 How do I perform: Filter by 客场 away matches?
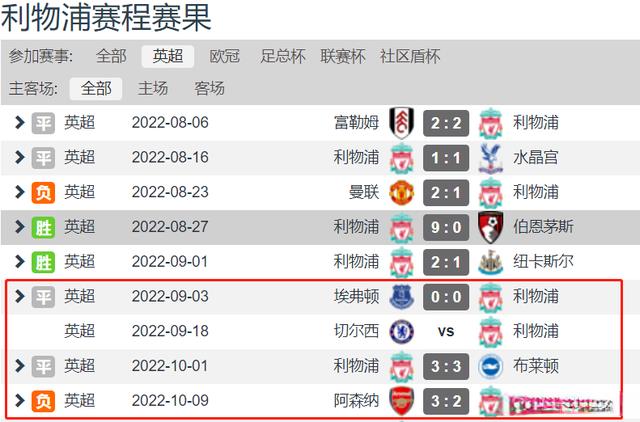point(209,89)
